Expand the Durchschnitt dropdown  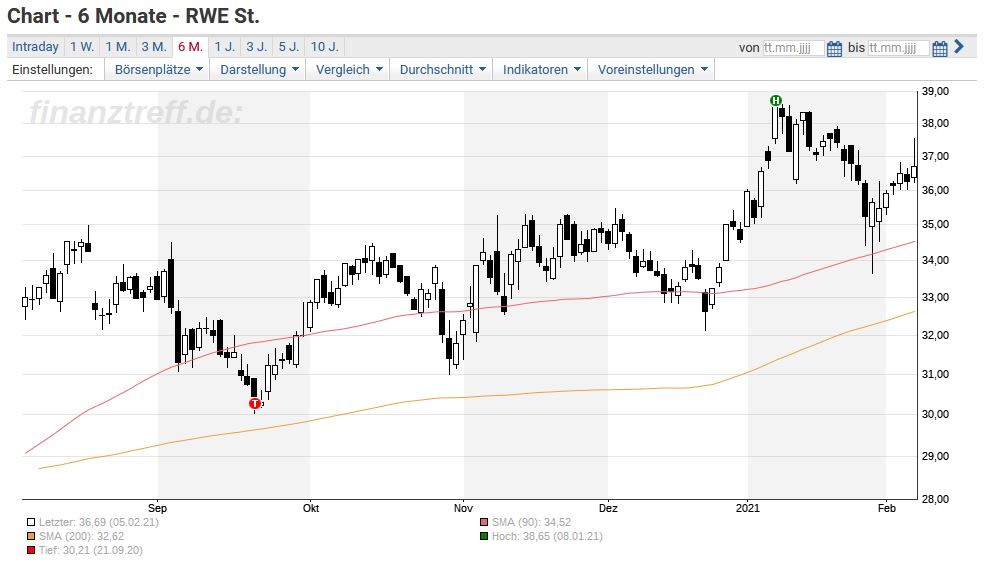click(442, 70)
